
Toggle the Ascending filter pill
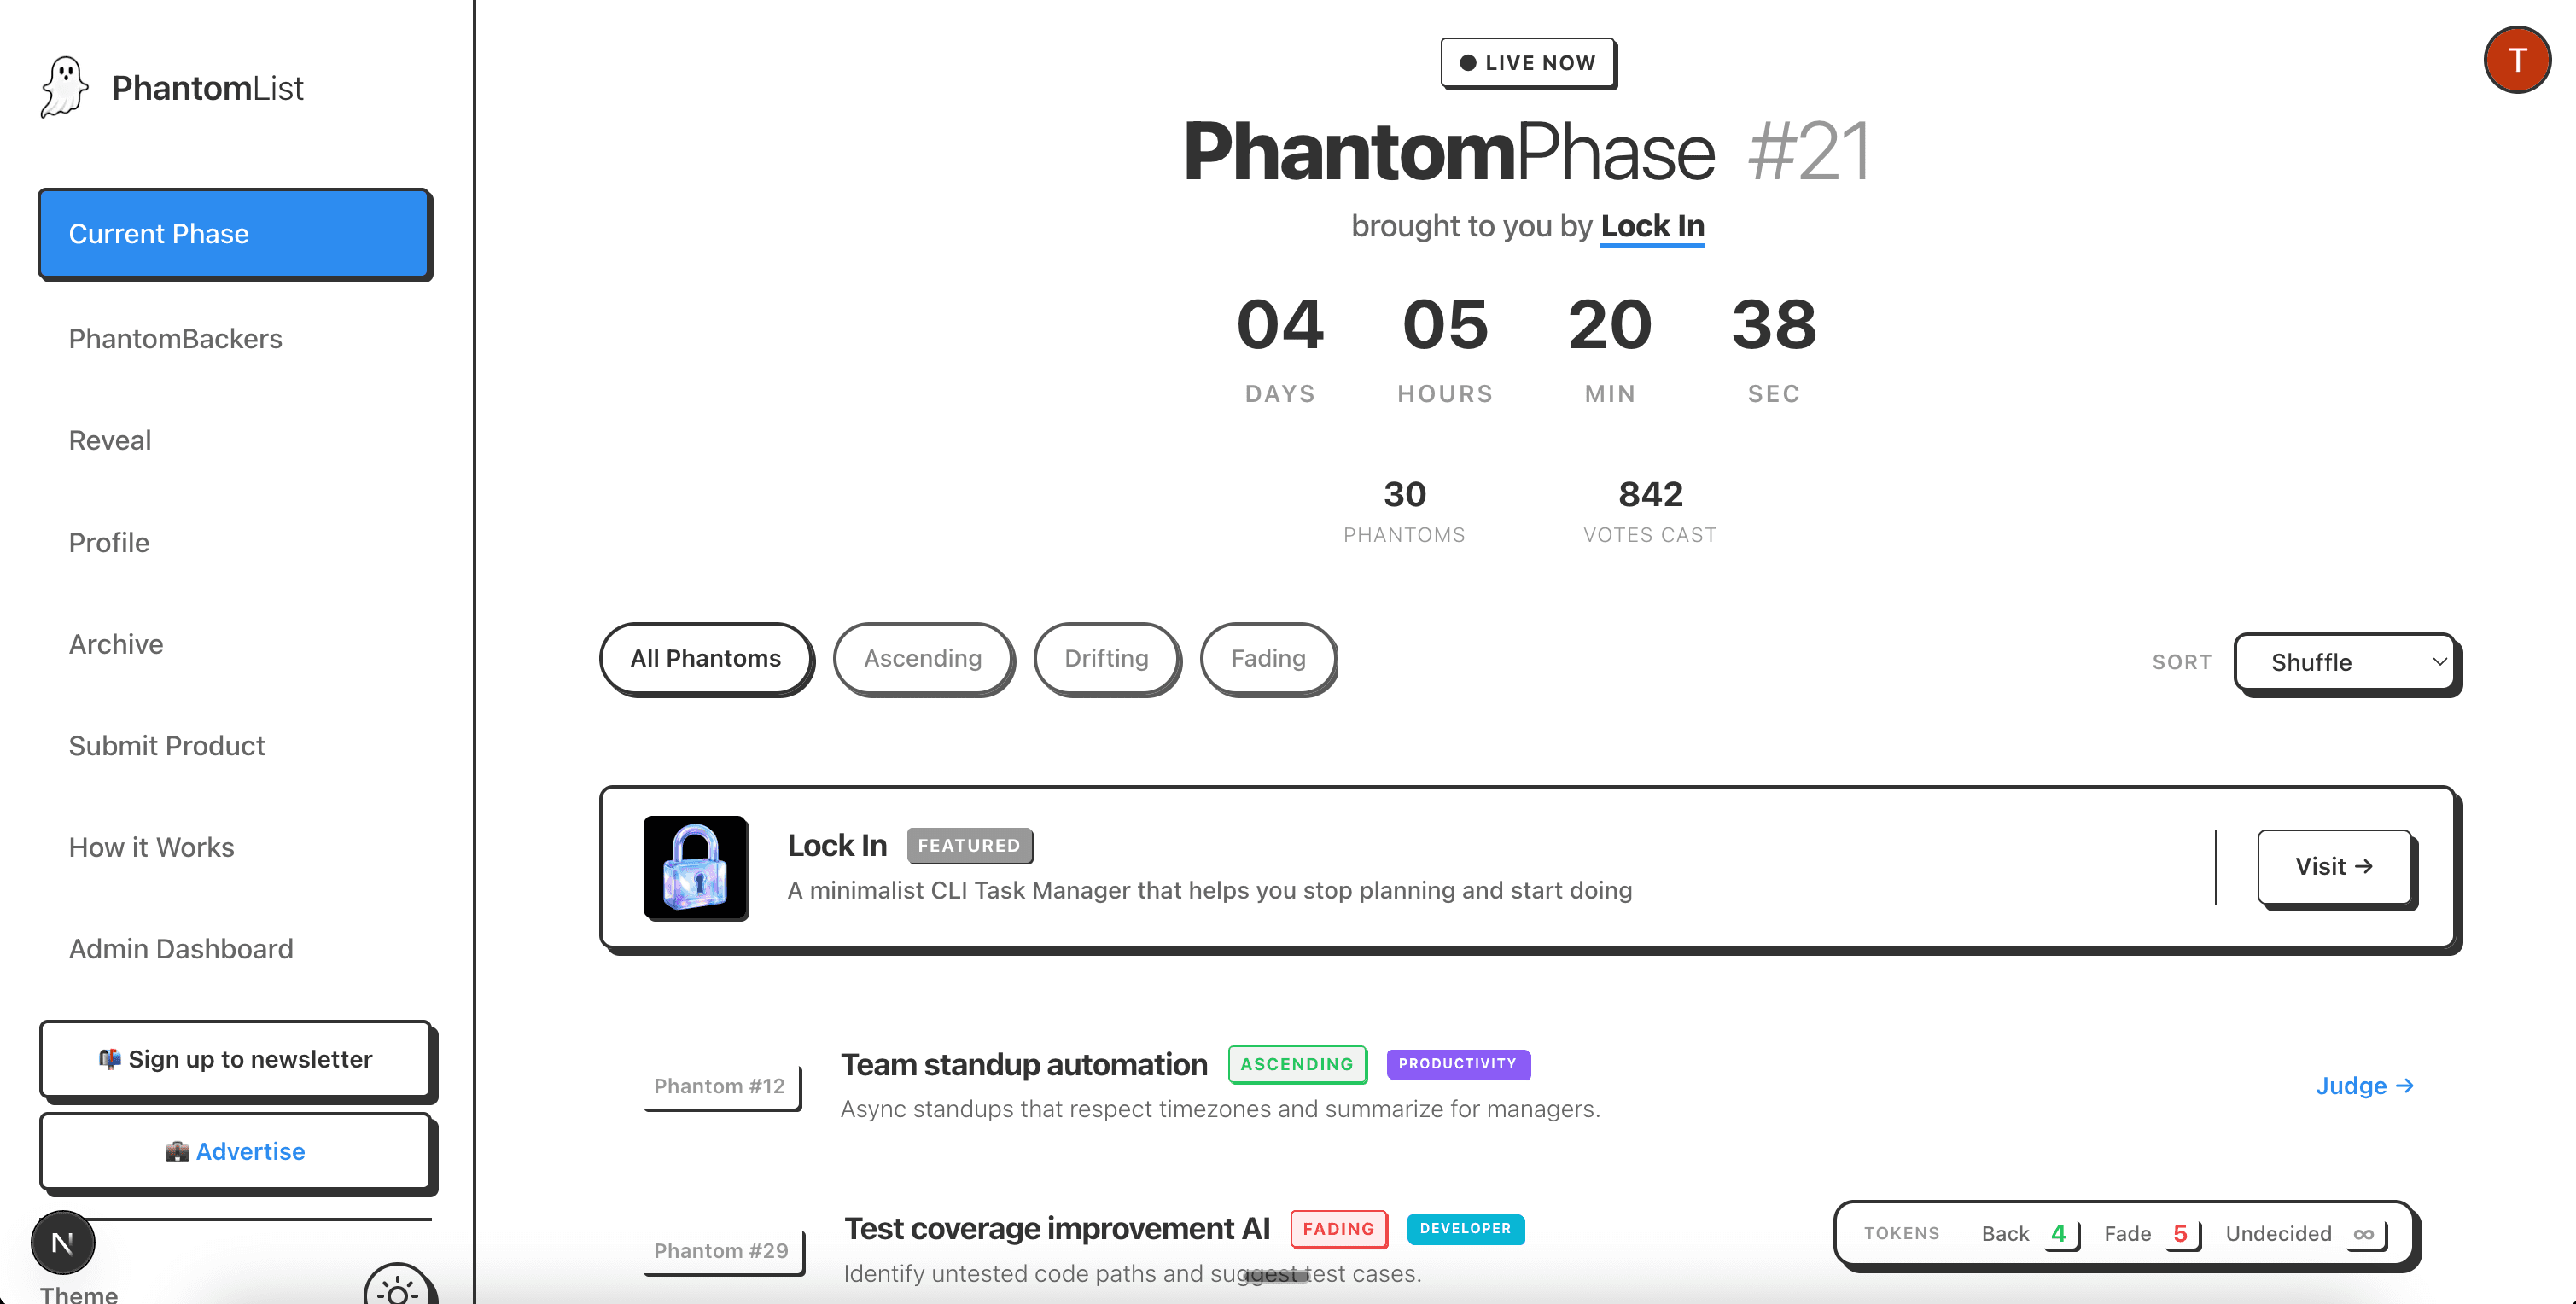point(923,658)
